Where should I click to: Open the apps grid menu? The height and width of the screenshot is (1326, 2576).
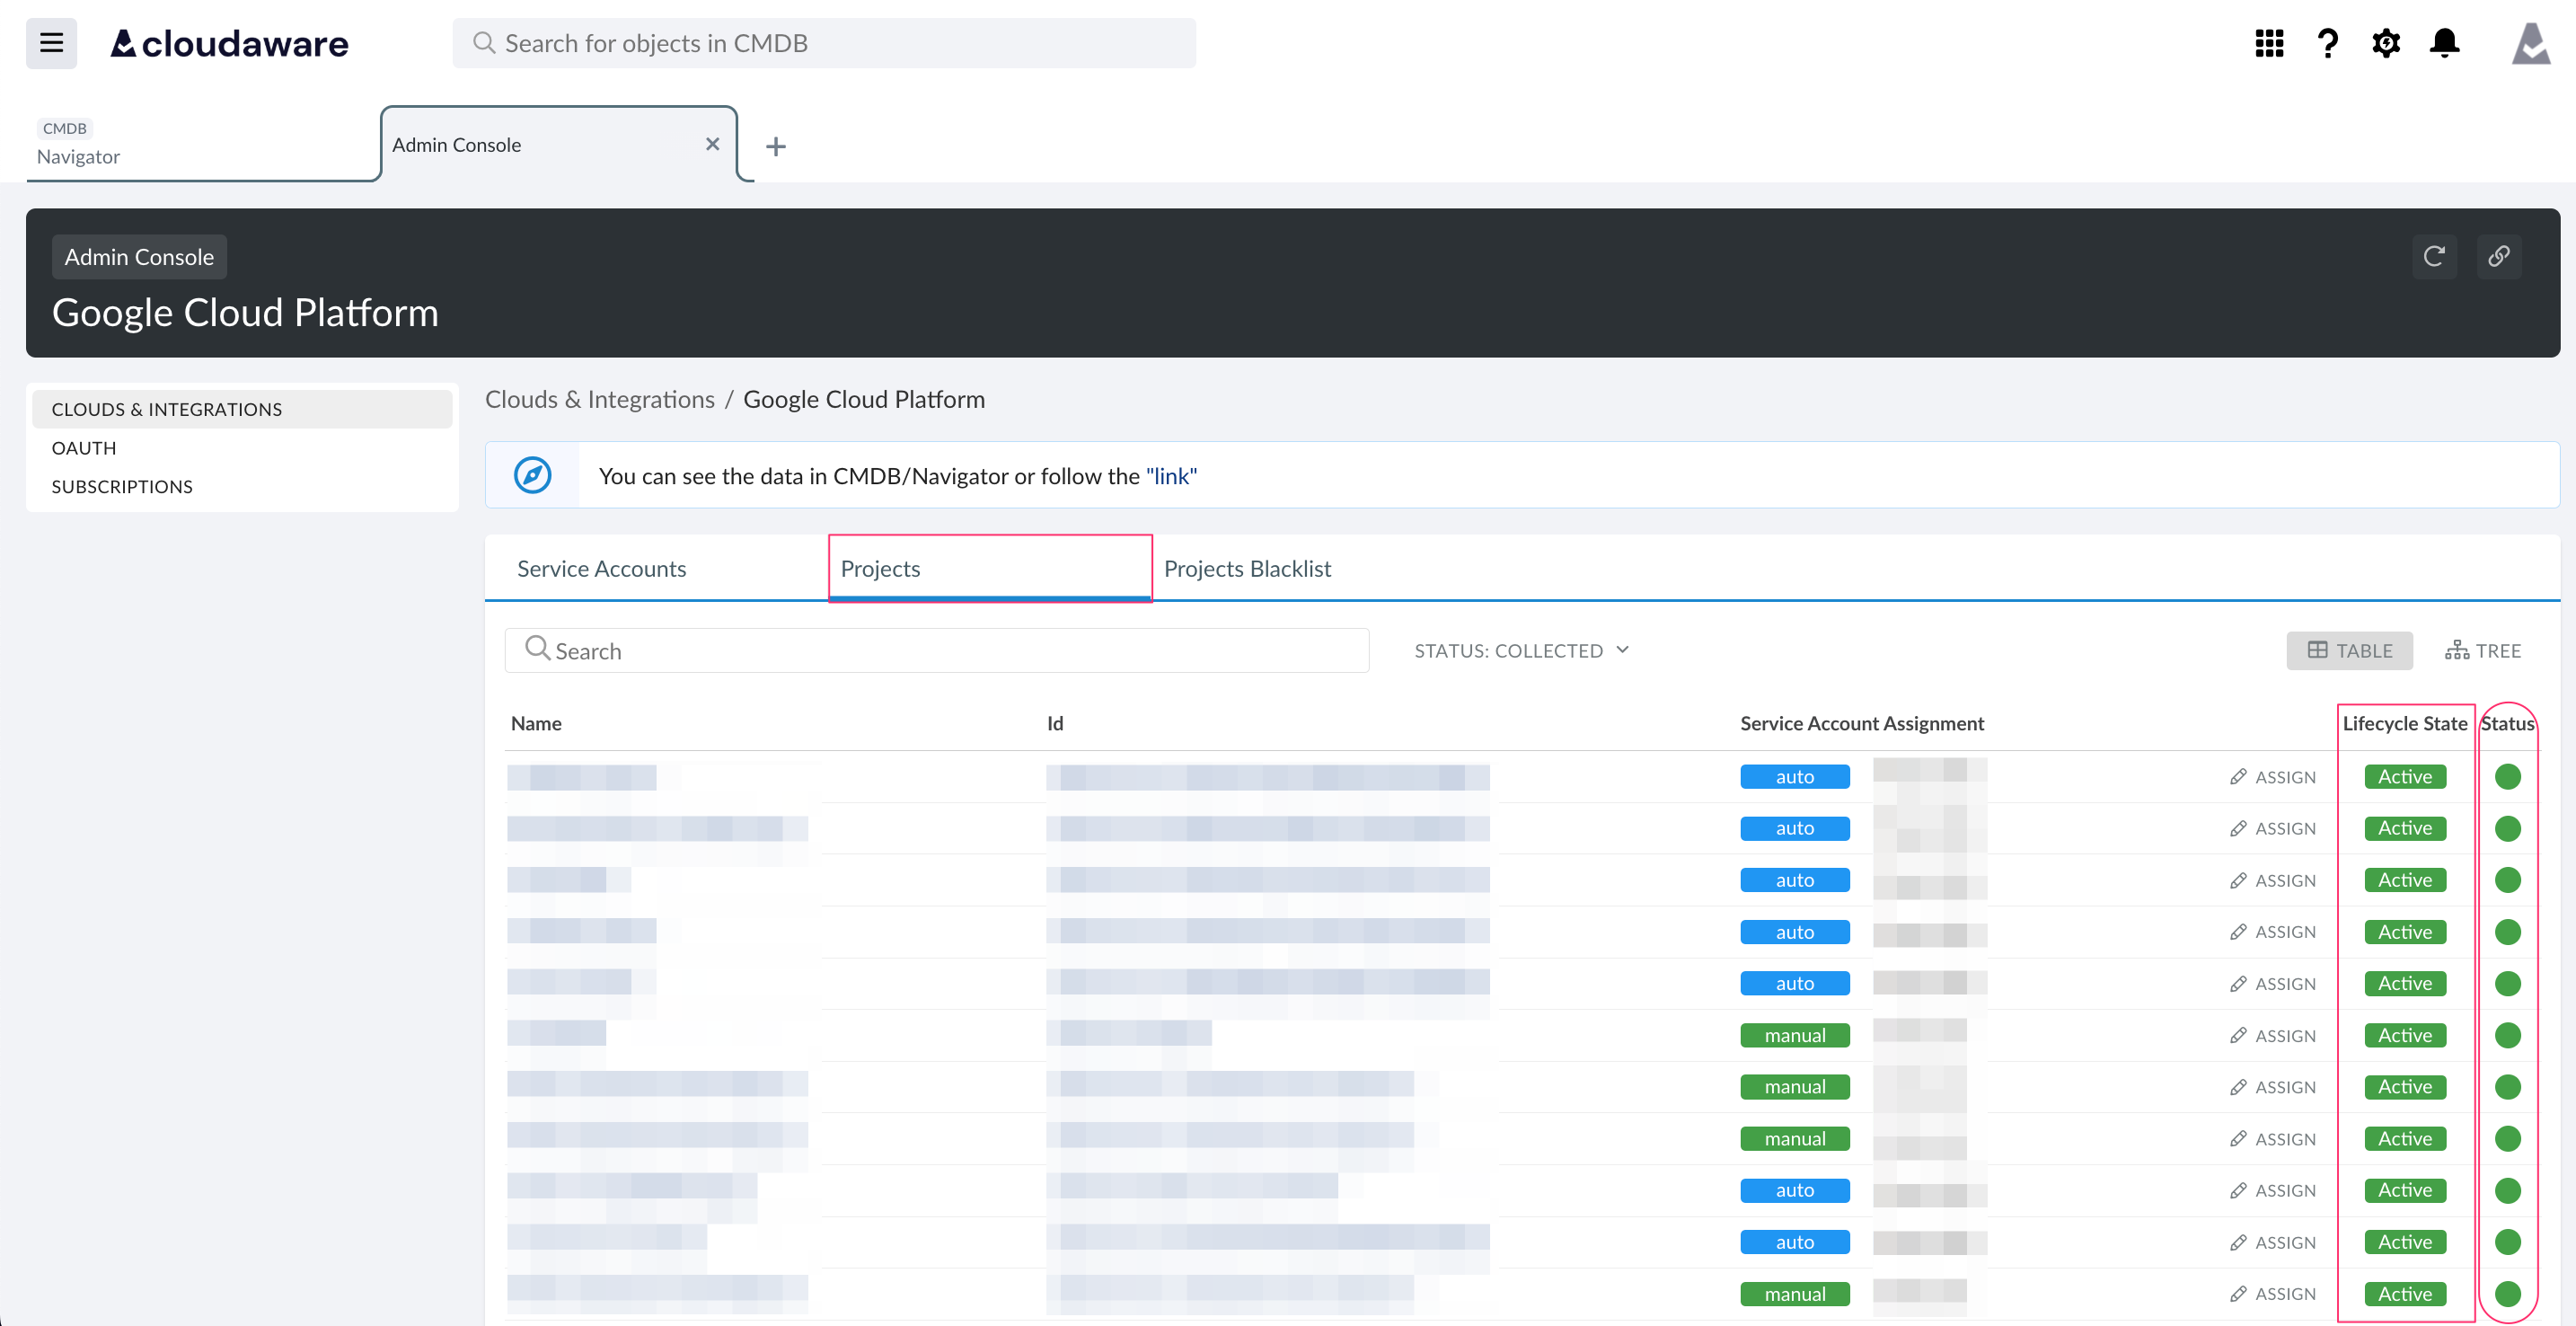coord(2269,43)
